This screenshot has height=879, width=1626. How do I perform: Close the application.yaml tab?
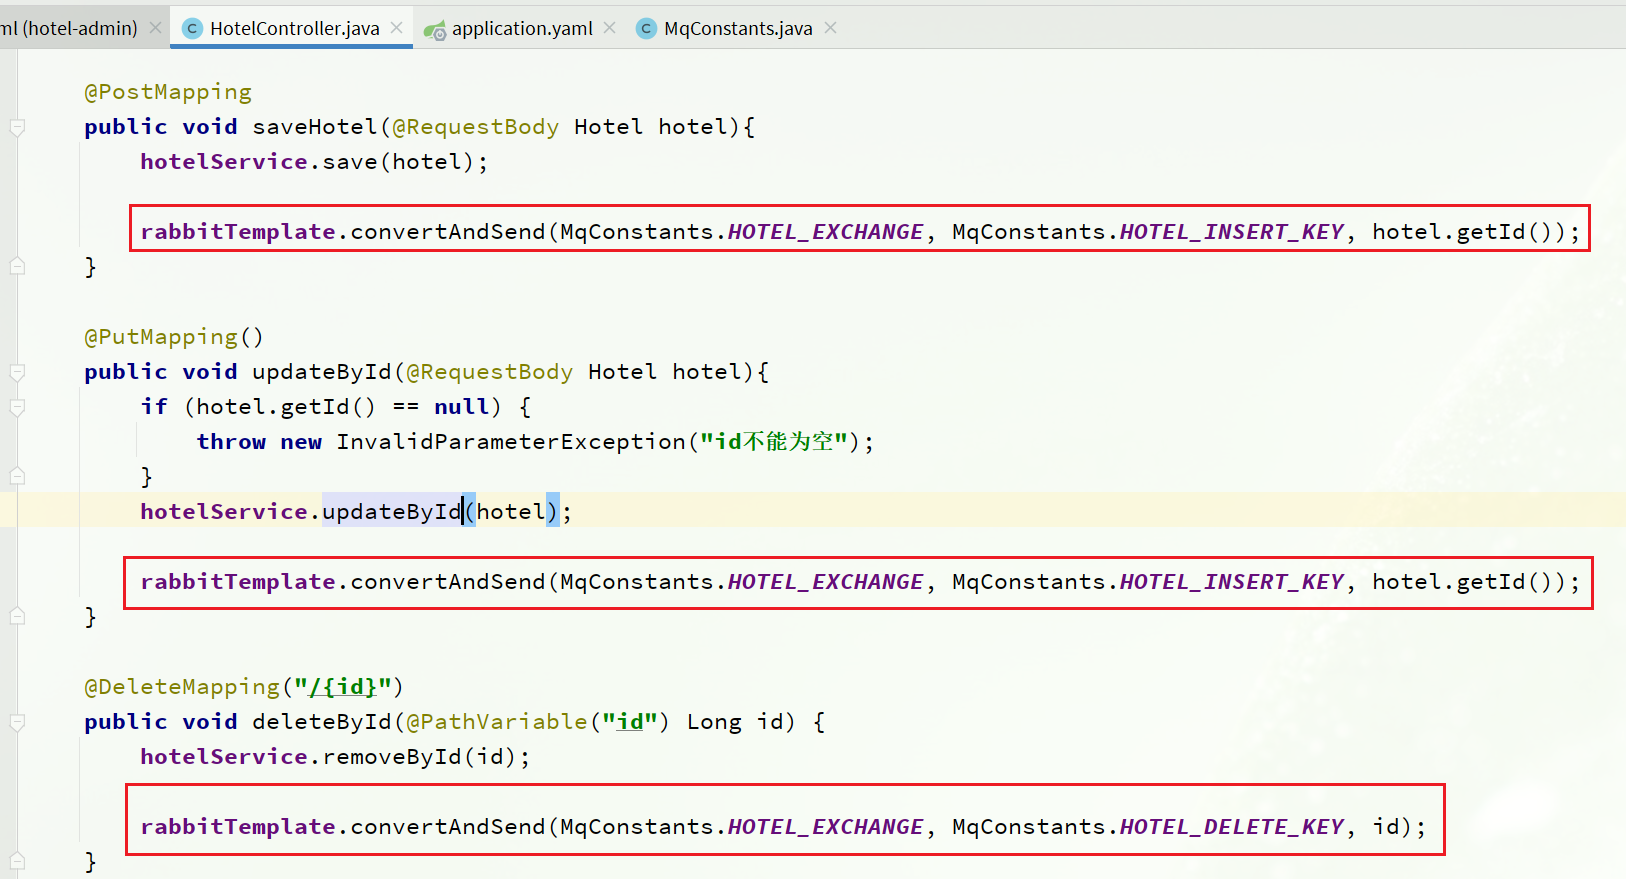click(610, 28)
